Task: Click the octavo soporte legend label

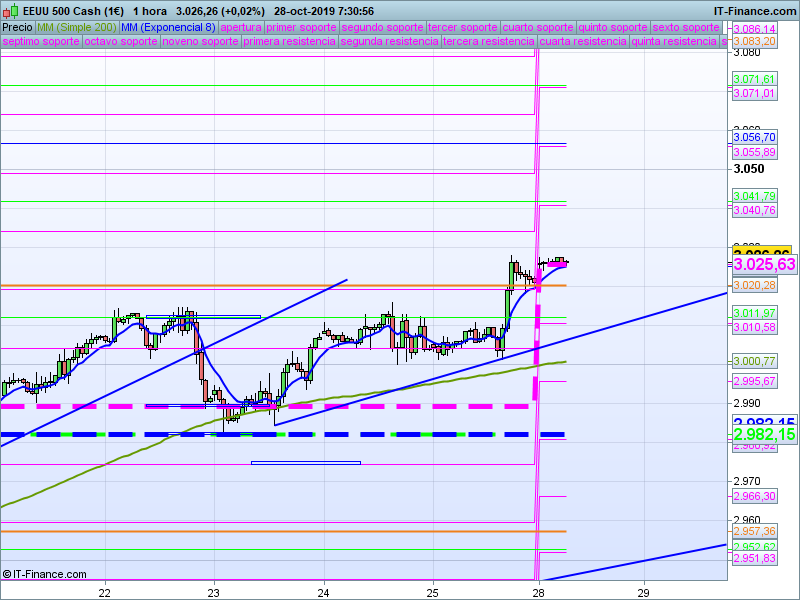Action: [121, 41]
